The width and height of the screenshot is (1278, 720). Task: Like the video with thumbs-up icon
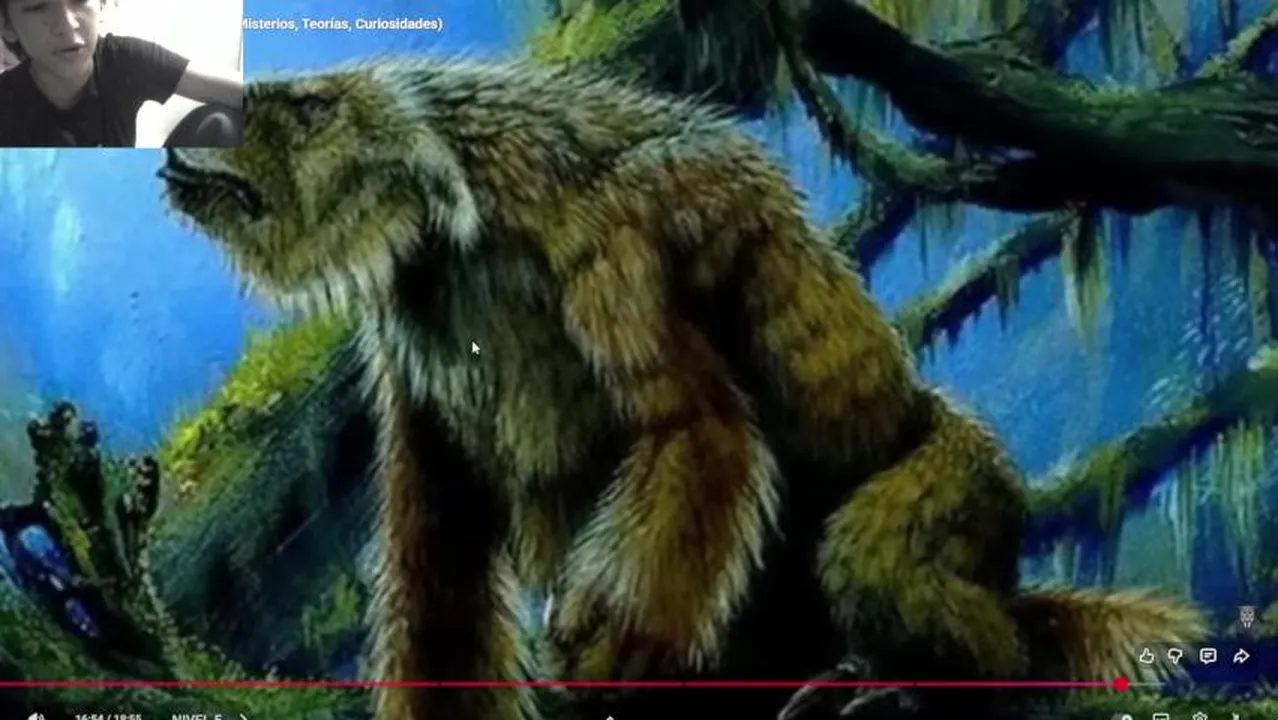tap(1146, 656)
